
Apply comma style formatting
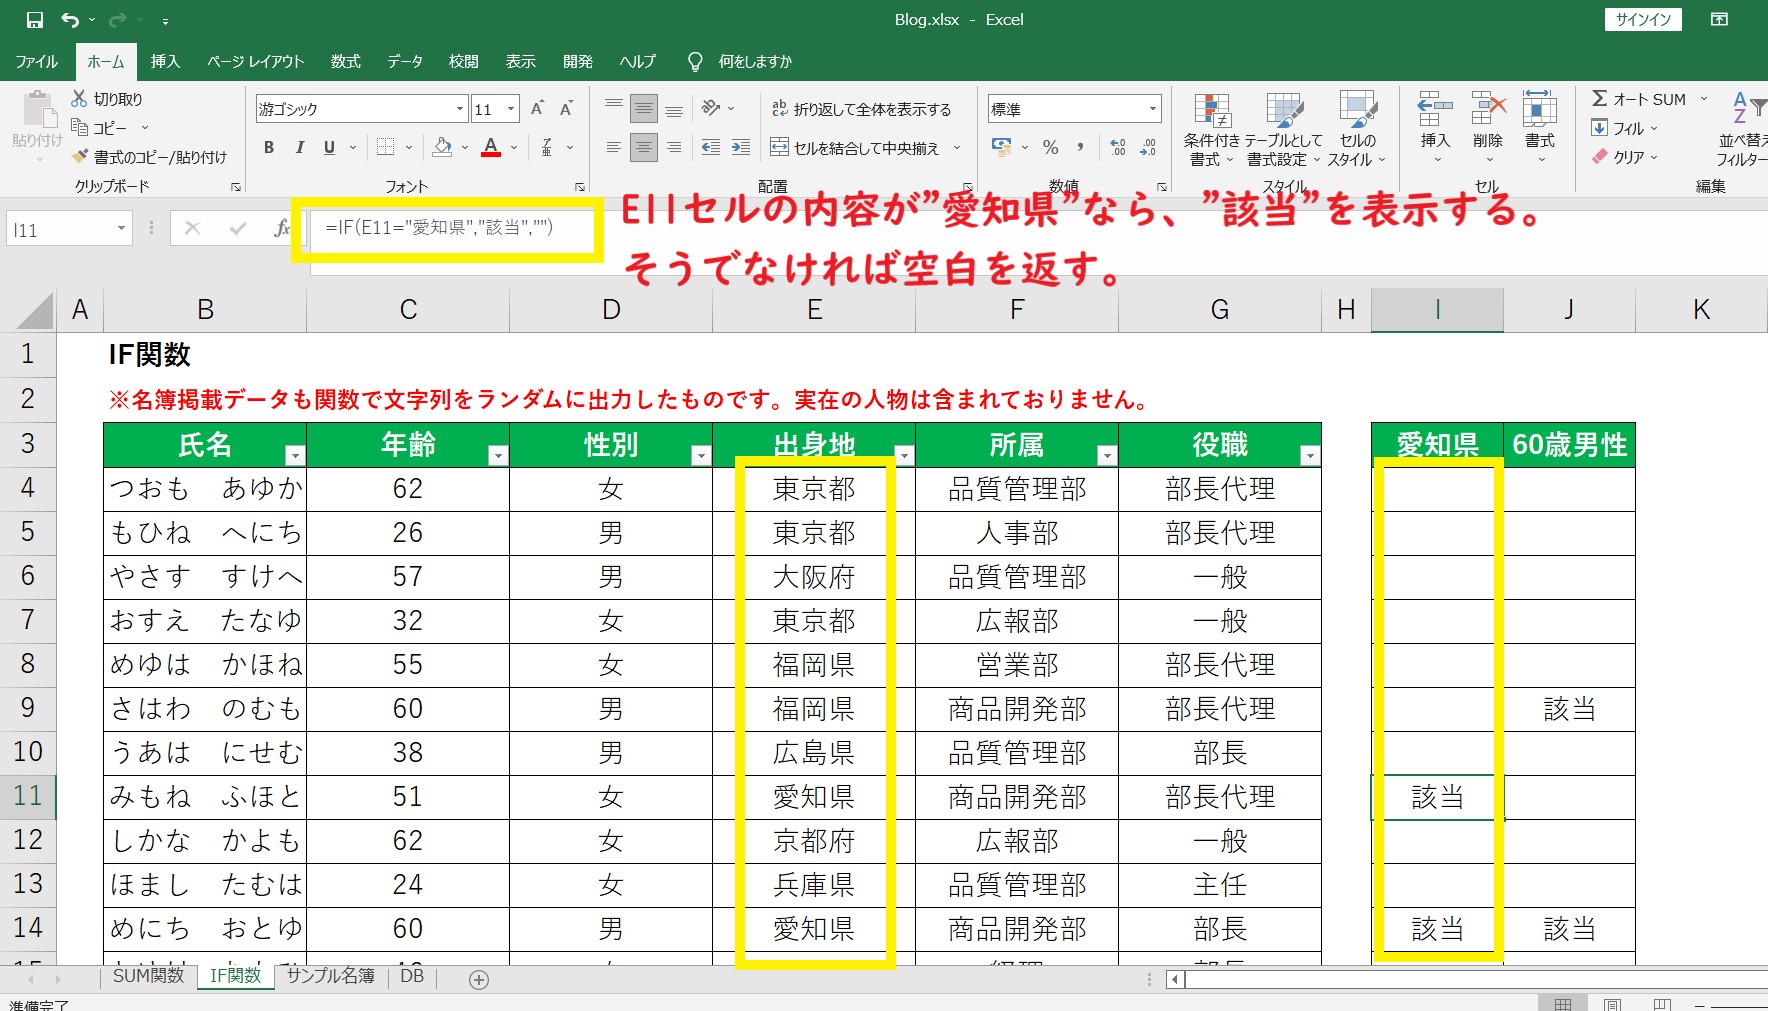pyautogui.click(x=1080, y=148)
